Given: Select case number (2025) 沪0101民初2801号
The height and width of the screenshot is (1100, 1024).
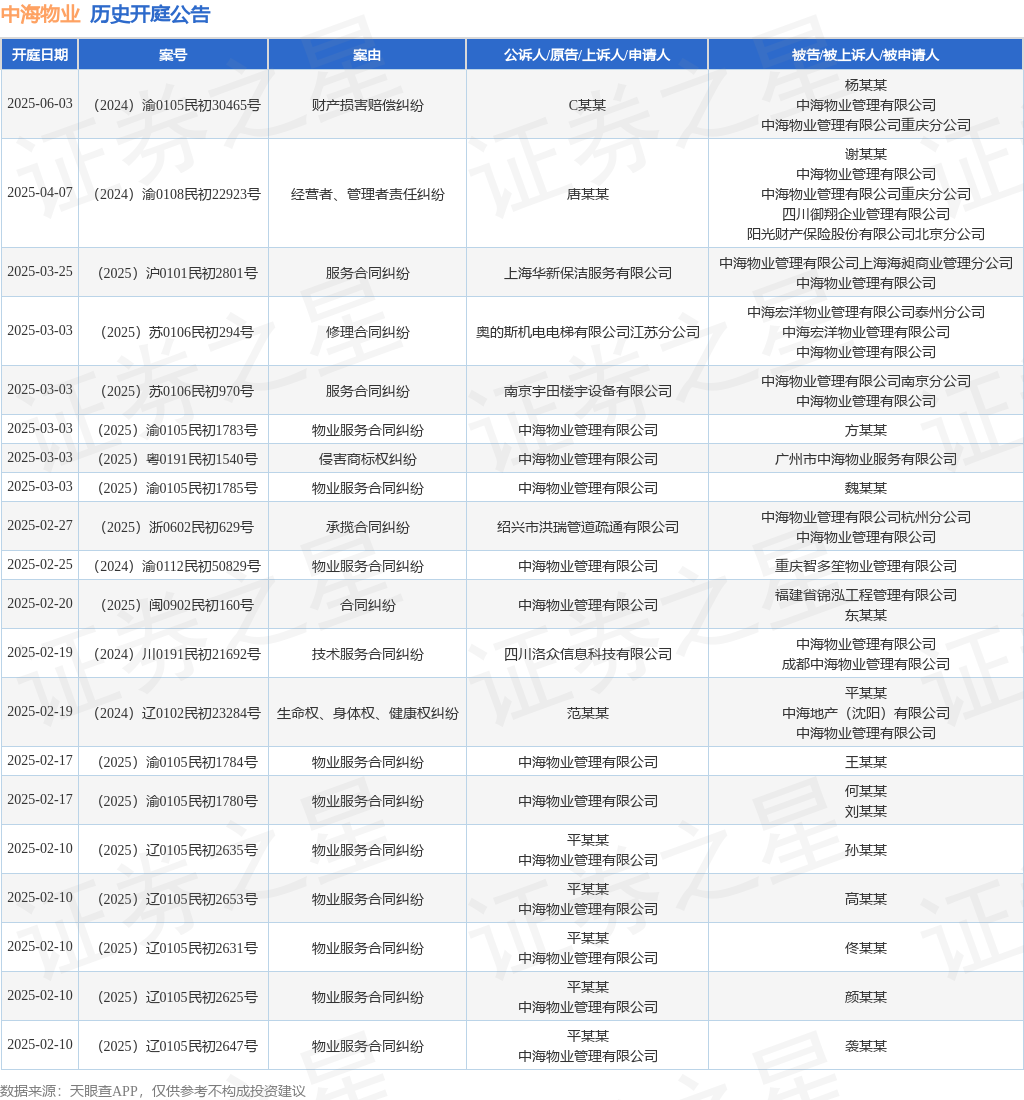Looking at the screenshot, I should coord(177,273).
